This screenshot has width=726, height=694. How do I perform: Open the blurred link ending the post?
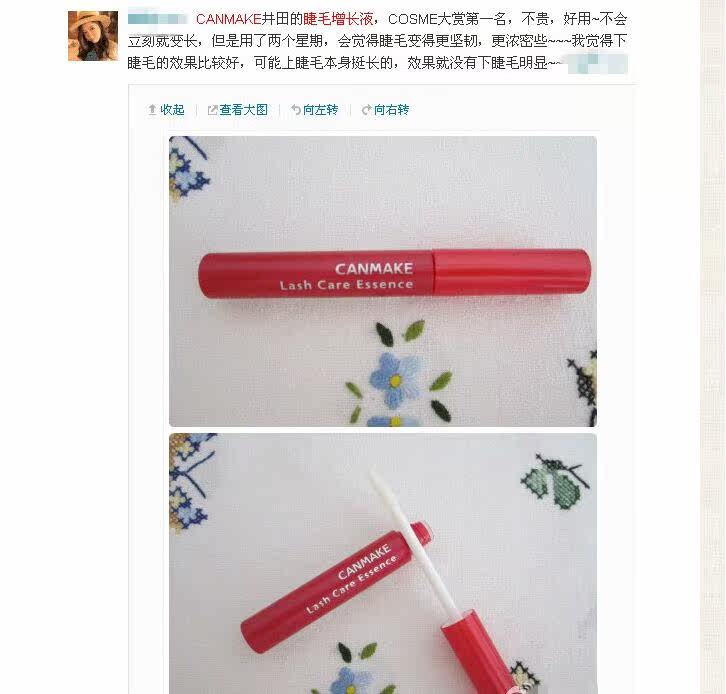click(x=597, y=63)
